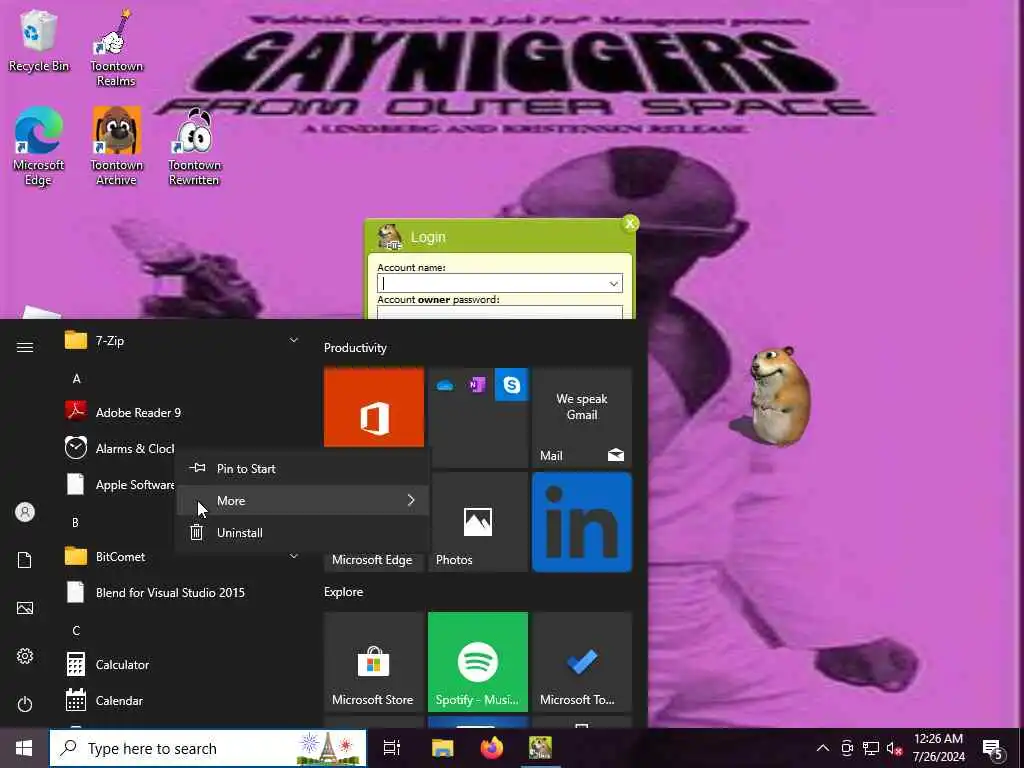Click the Explore group heading
Screen dimensions: 1024x768
[344, 592]
